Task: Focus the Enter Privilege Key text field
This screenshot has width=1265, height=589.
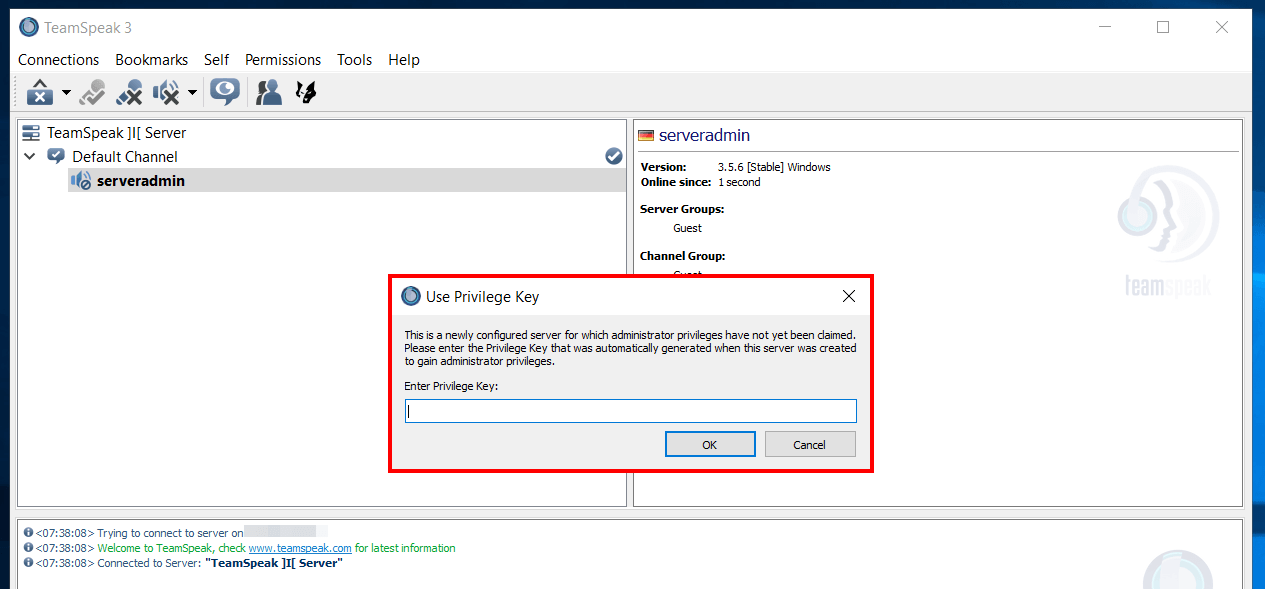Action: point(630,411)
